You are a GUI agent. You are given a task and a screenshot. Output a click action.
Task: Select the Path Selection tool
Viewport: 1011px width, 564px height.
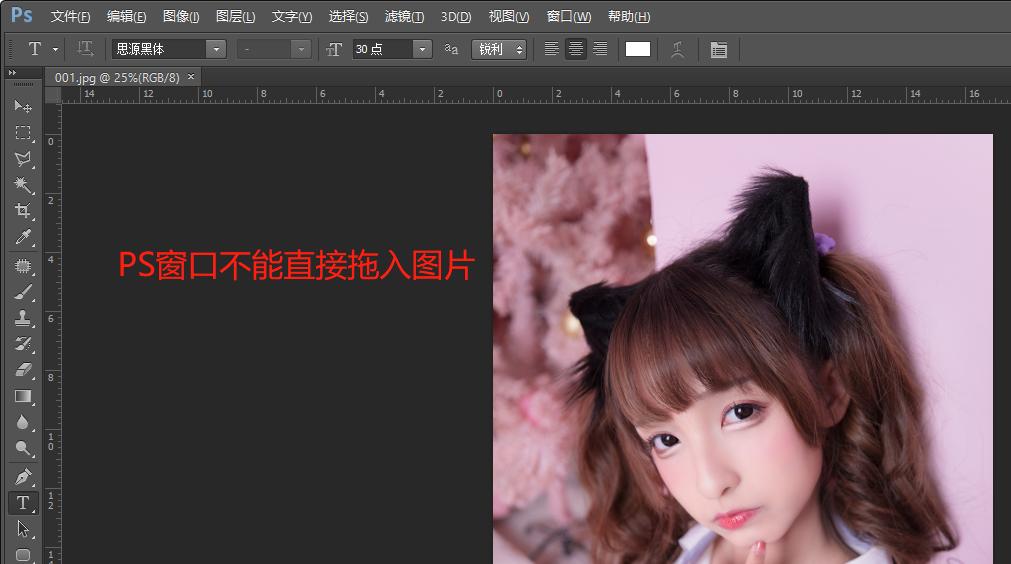coord(23,529)
